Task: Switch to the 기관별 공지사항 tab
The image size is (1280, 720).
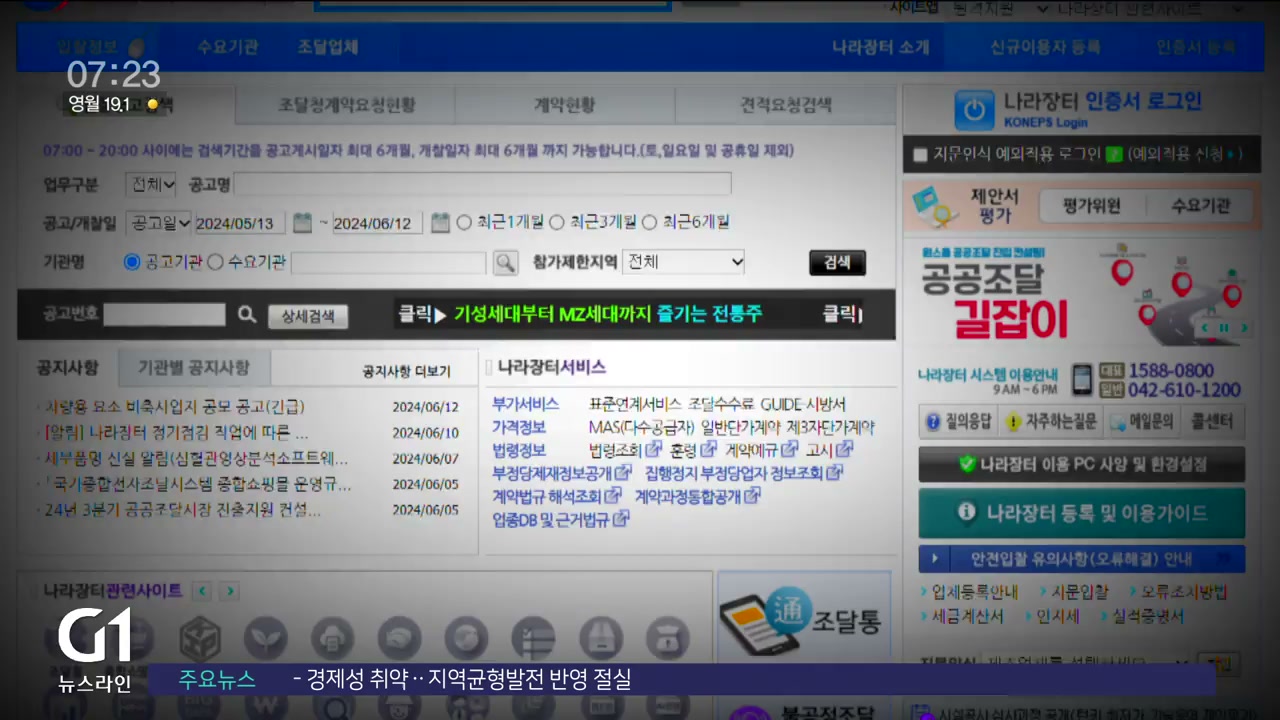Action: [193, 368]
